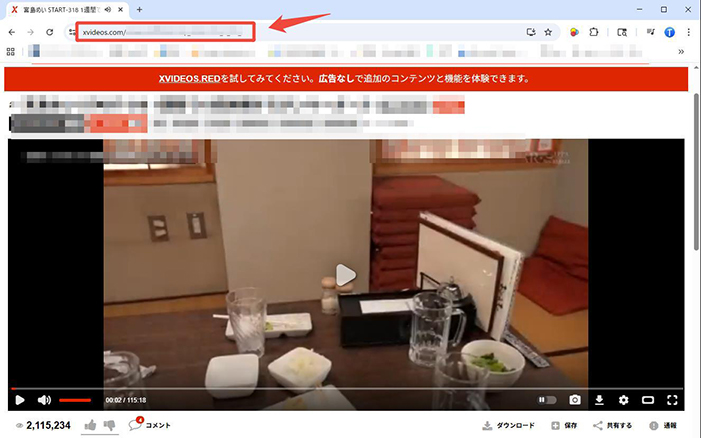Bookmark this page with the star icon
Viewport: 701px width, 438px height.
click(x=548, y=32)
